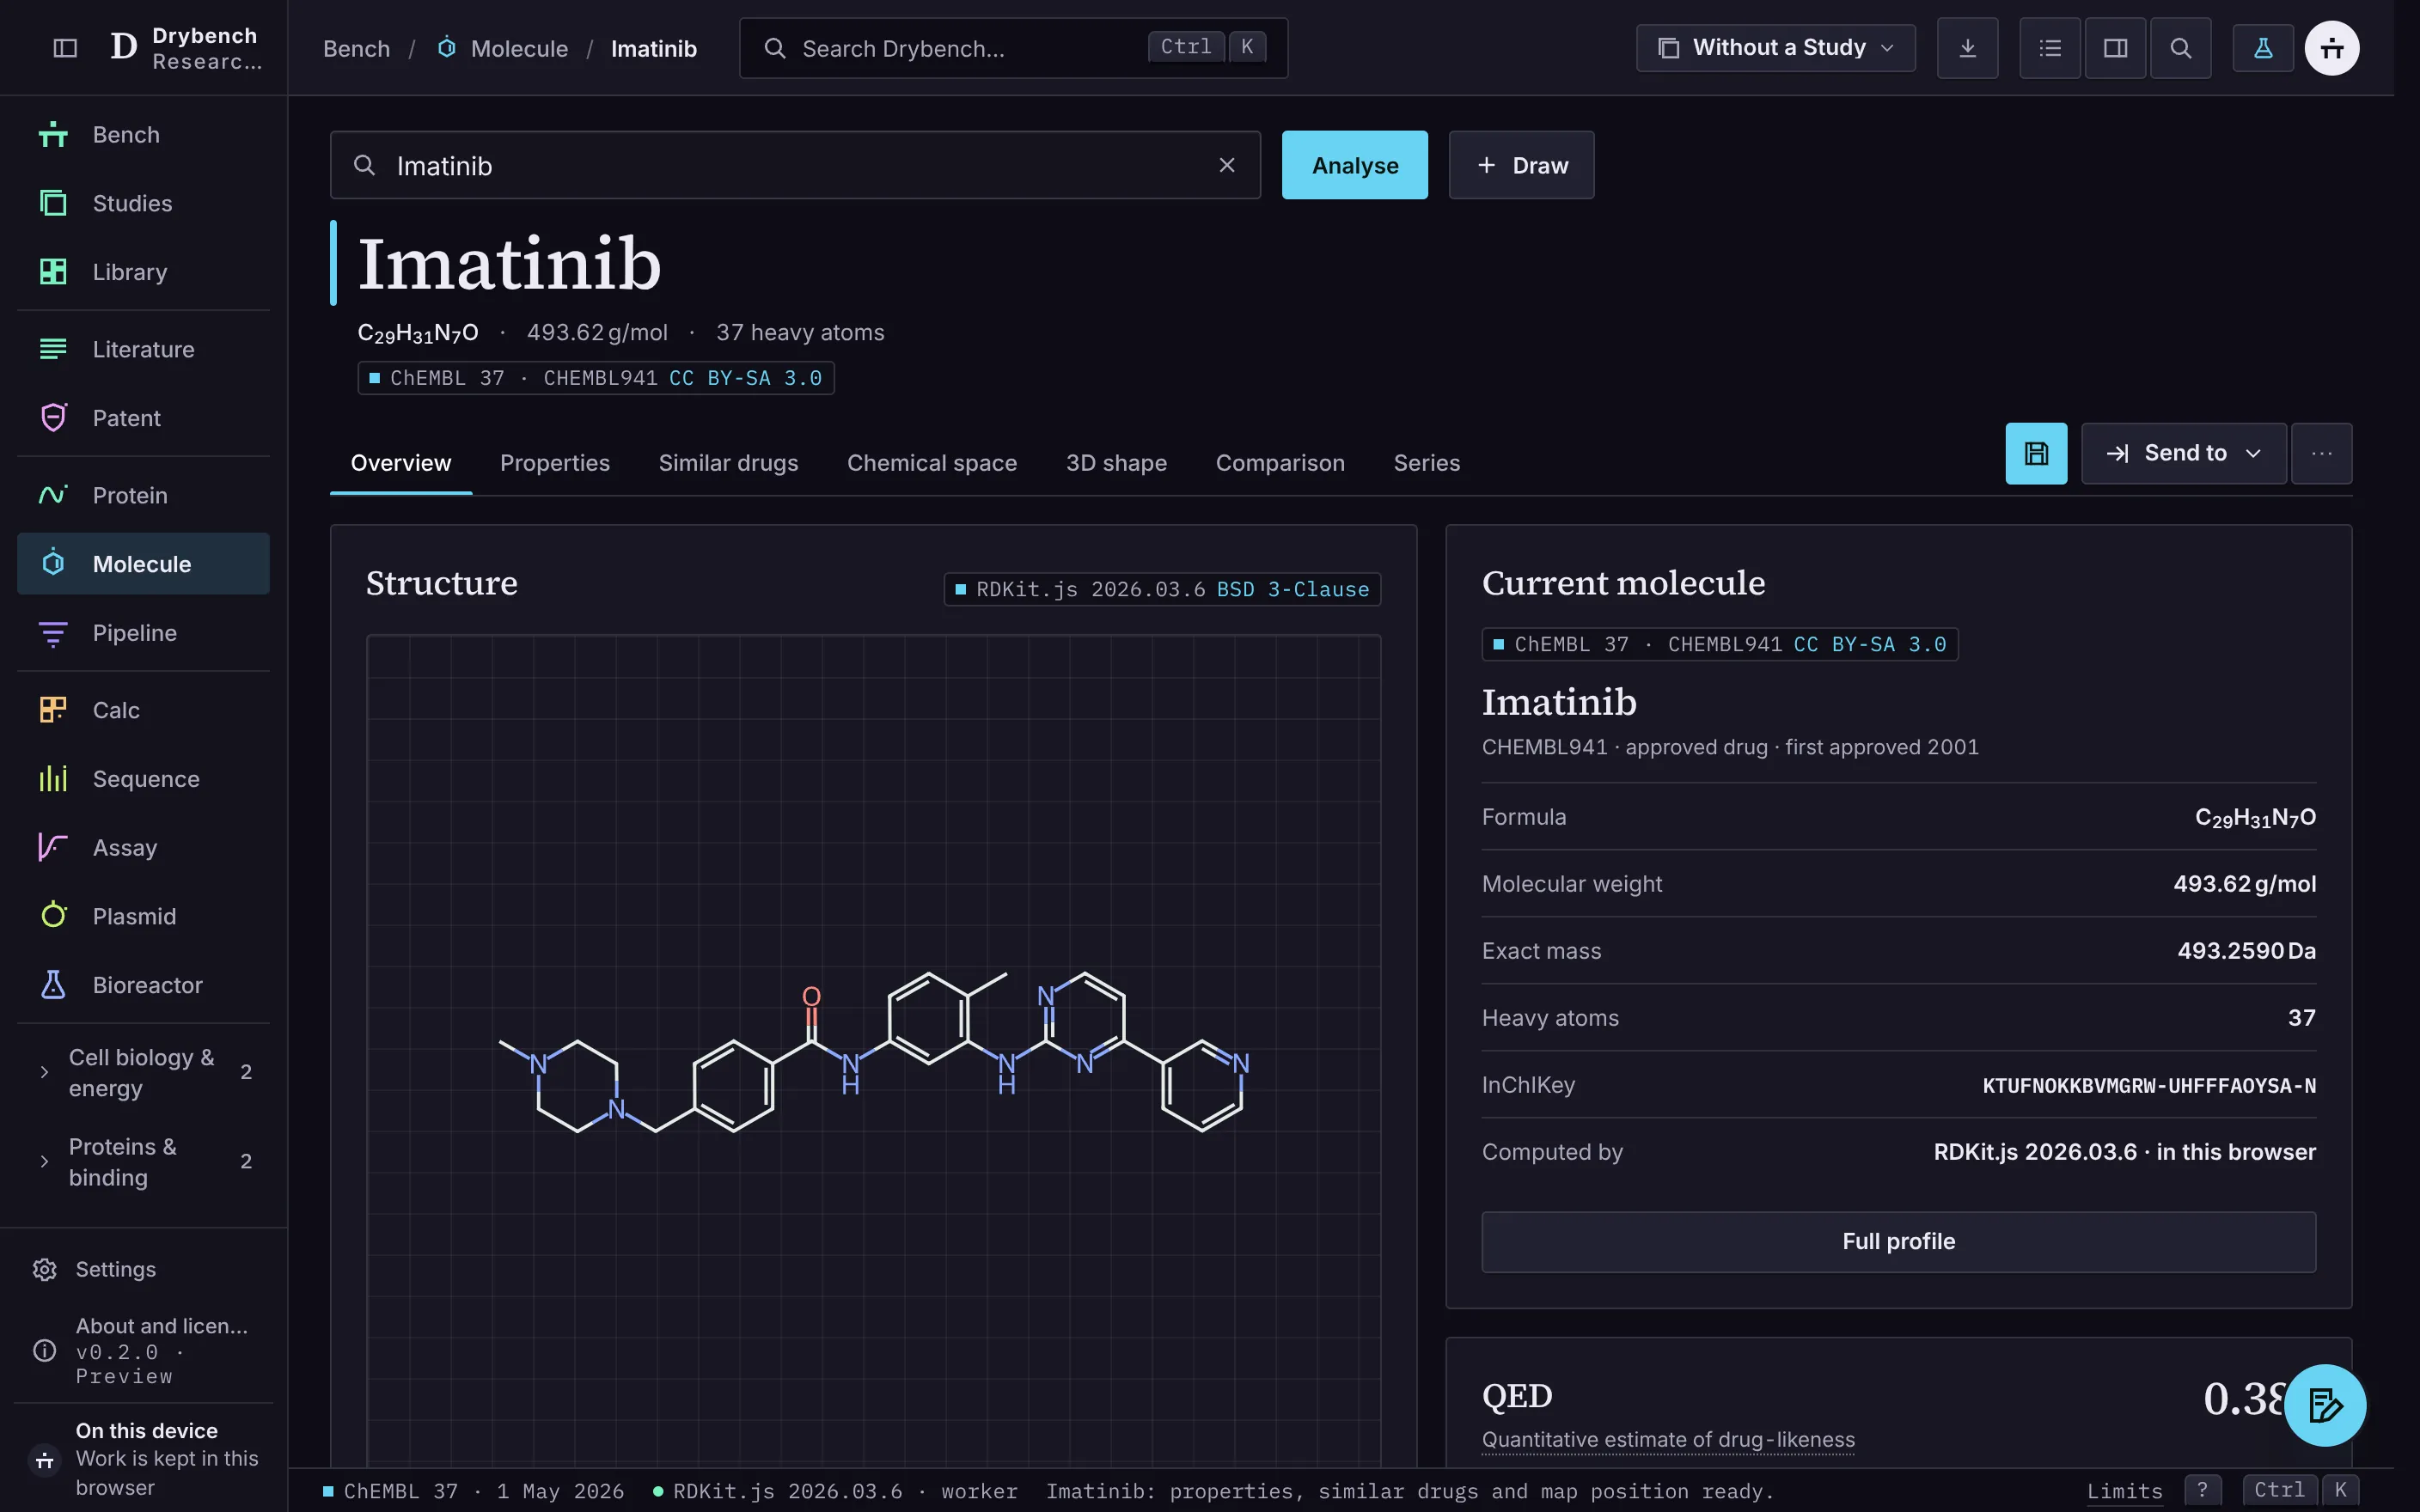
Task: Open the flask icon in top bar
Action: click(2263, 48)
